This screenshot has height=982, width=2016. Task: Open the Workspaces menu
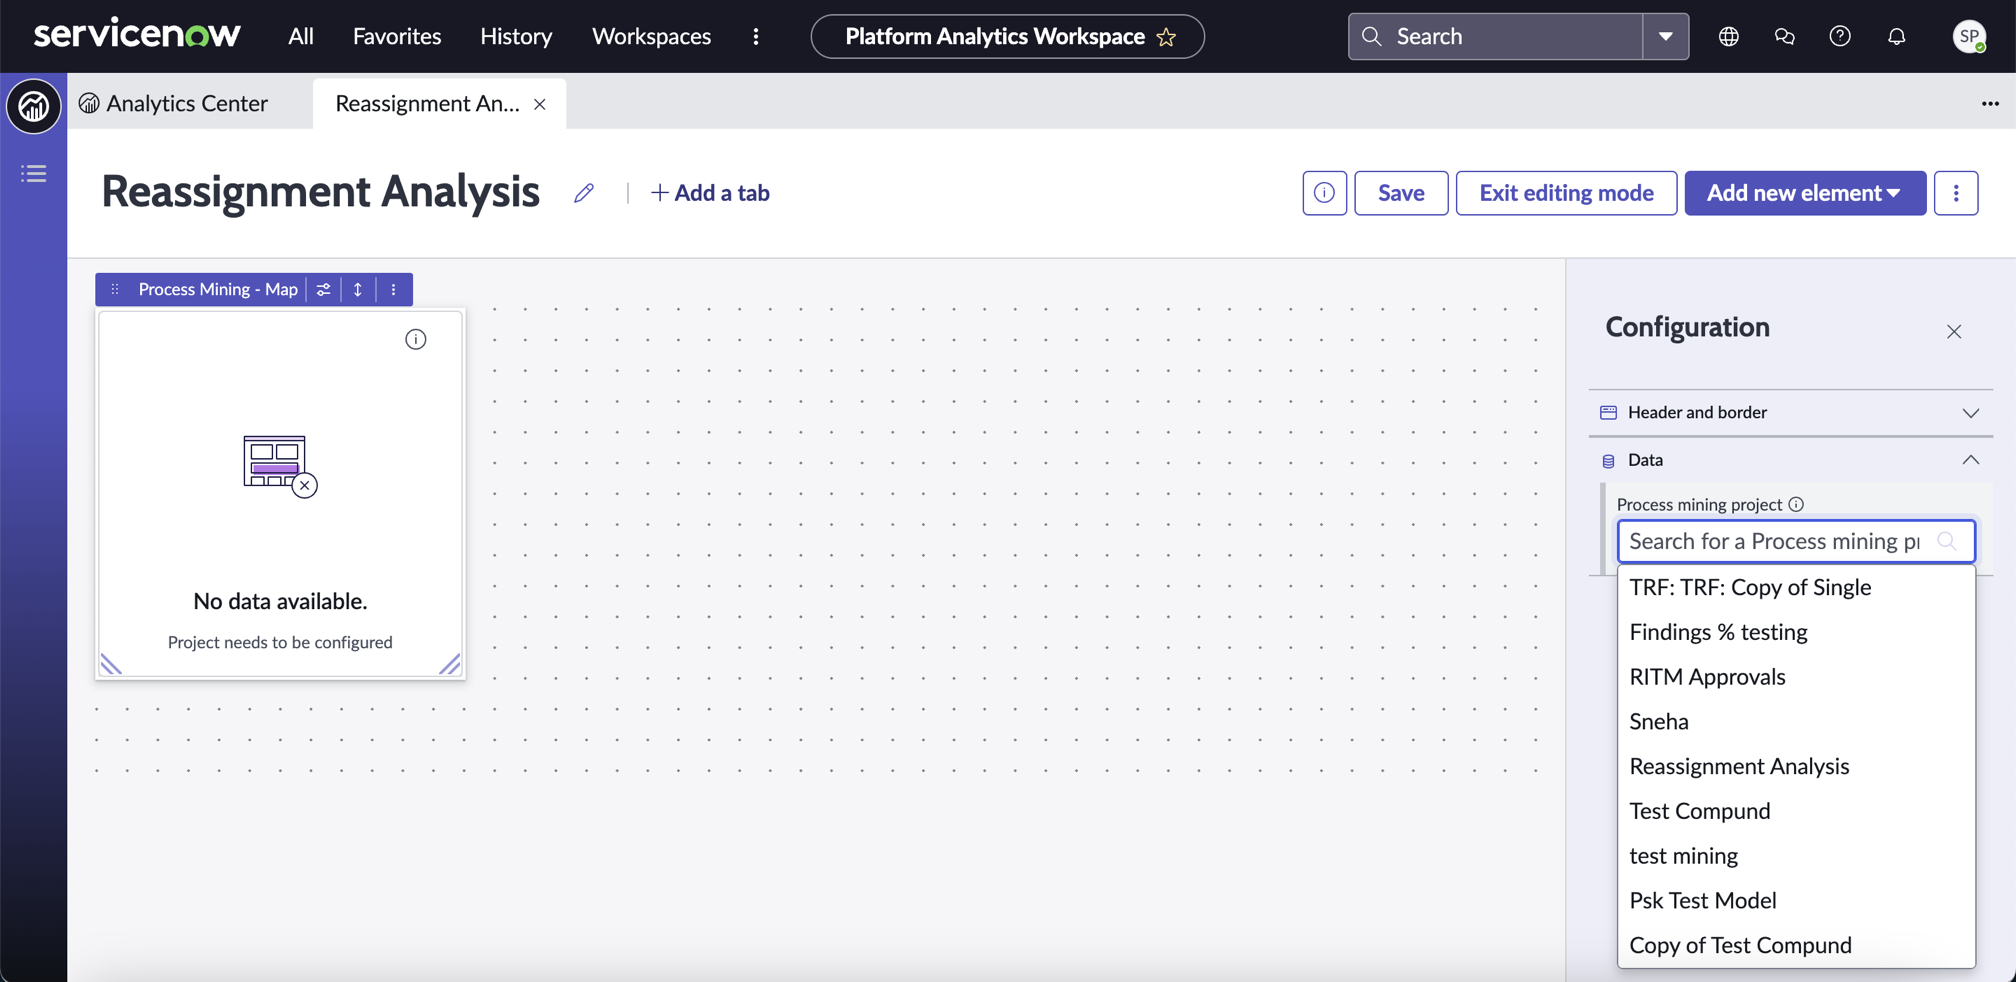coord(651,36)
